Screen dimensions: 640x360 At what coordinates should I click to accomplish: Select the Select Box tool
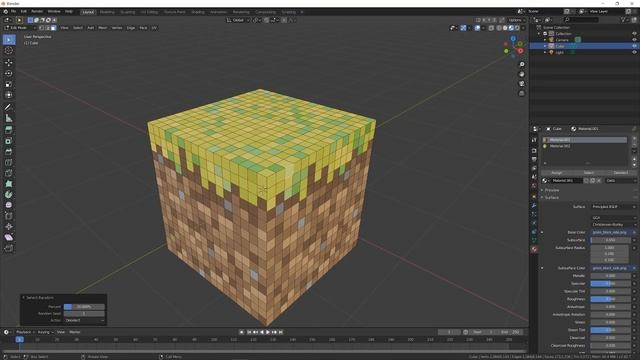9,40
